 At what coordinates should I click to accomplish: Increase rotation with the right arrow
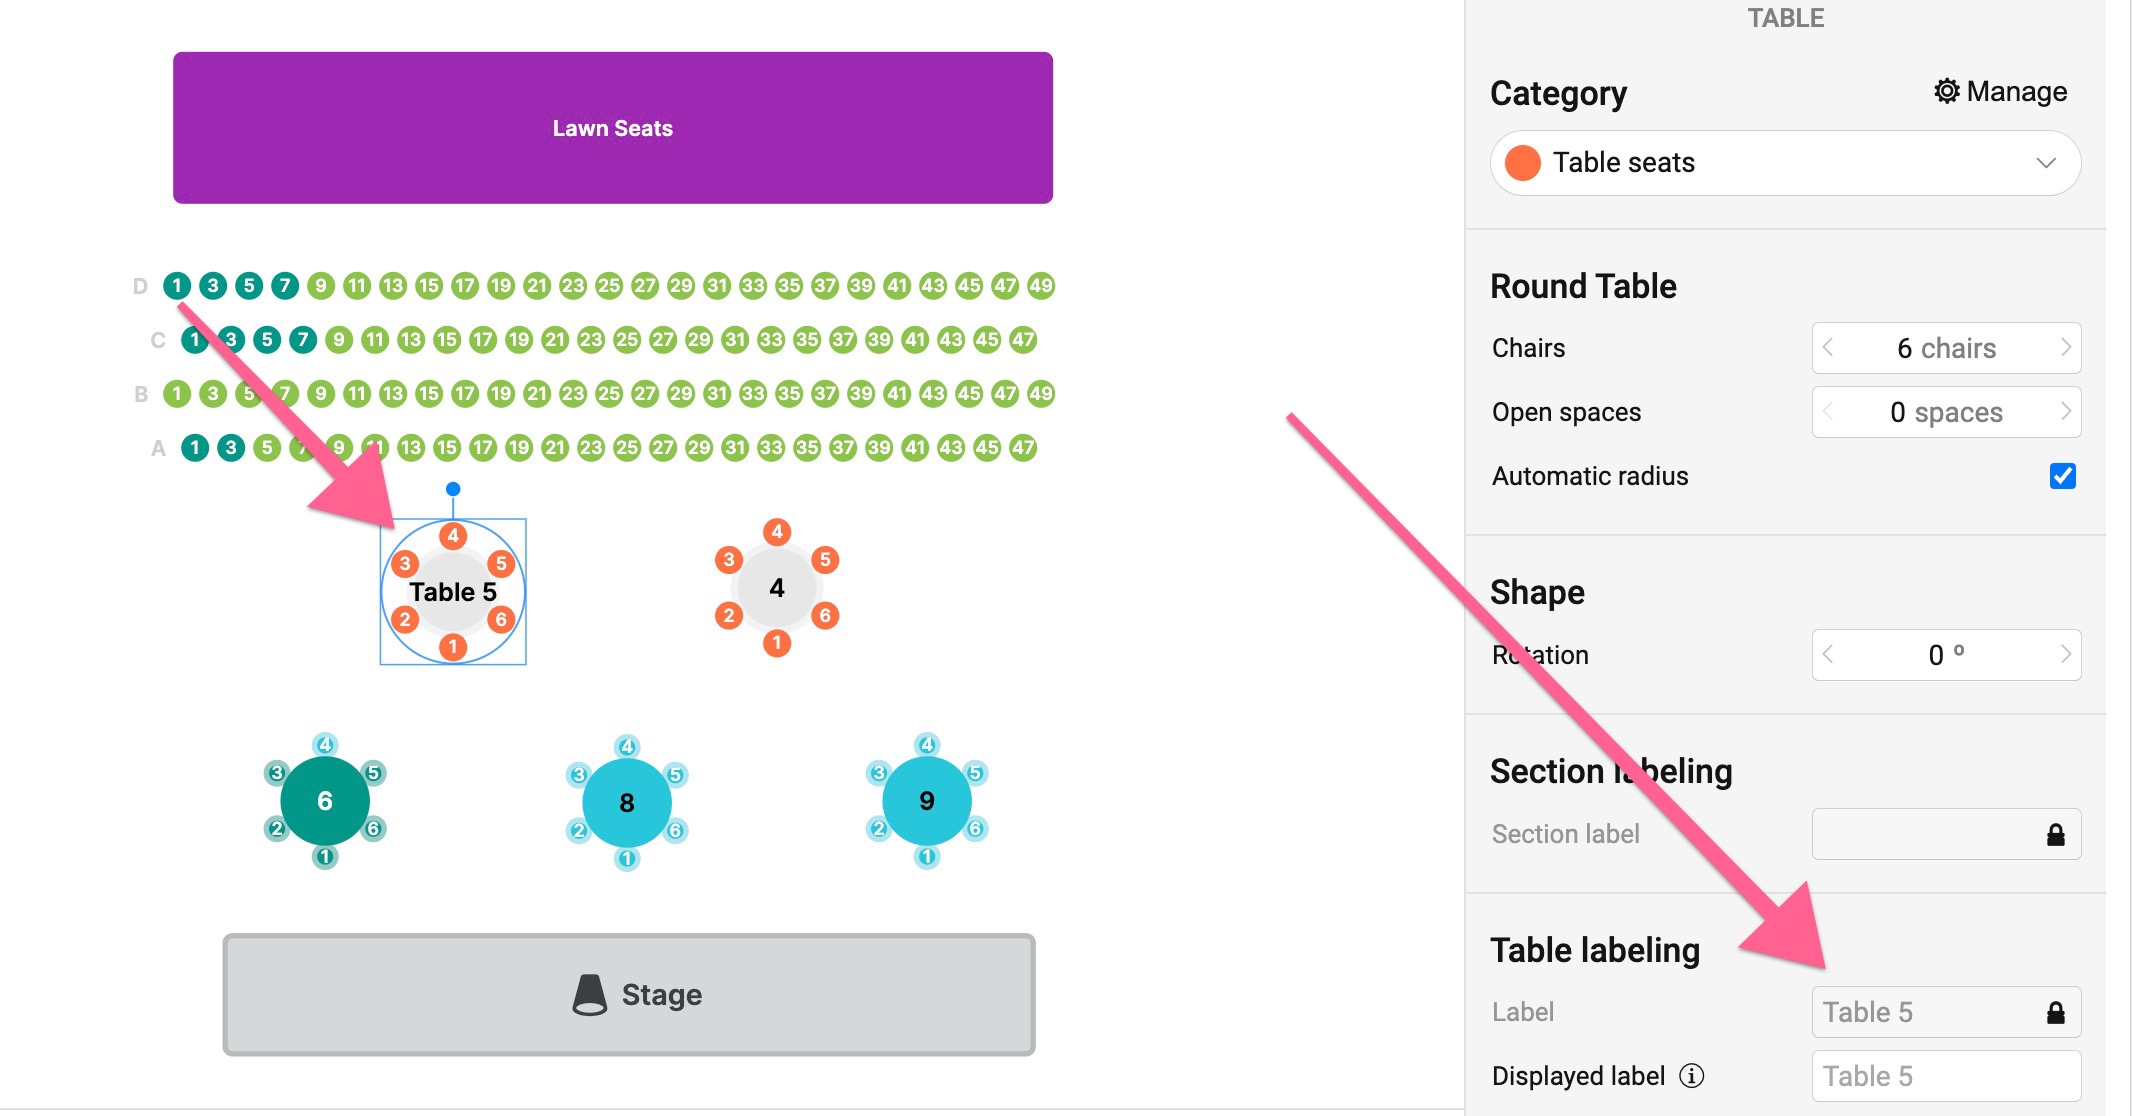click(2066, 655)
